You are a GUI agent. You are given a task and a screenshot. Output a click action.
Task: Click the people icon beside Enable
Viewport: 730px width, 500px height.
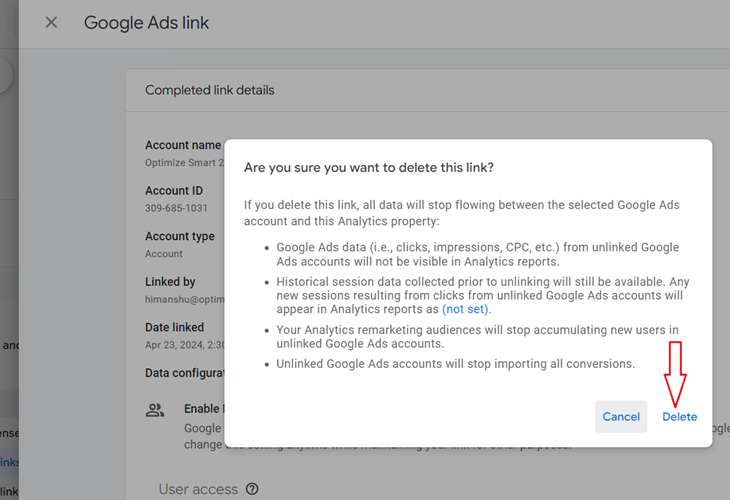pos(155,410)
